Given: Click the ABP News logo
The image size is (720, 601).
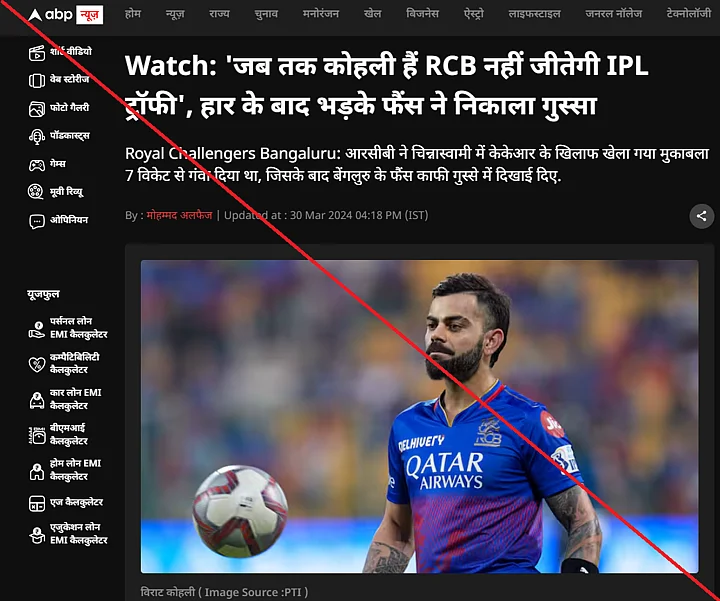Looking at the screenshot, I should pyautogui.click(x=65, y=15).
